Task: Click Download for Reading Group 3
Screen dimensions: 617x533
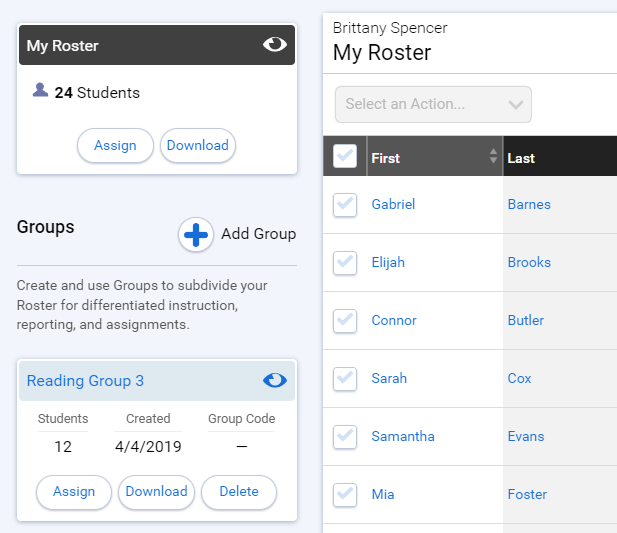Action: tap(156, 492)
